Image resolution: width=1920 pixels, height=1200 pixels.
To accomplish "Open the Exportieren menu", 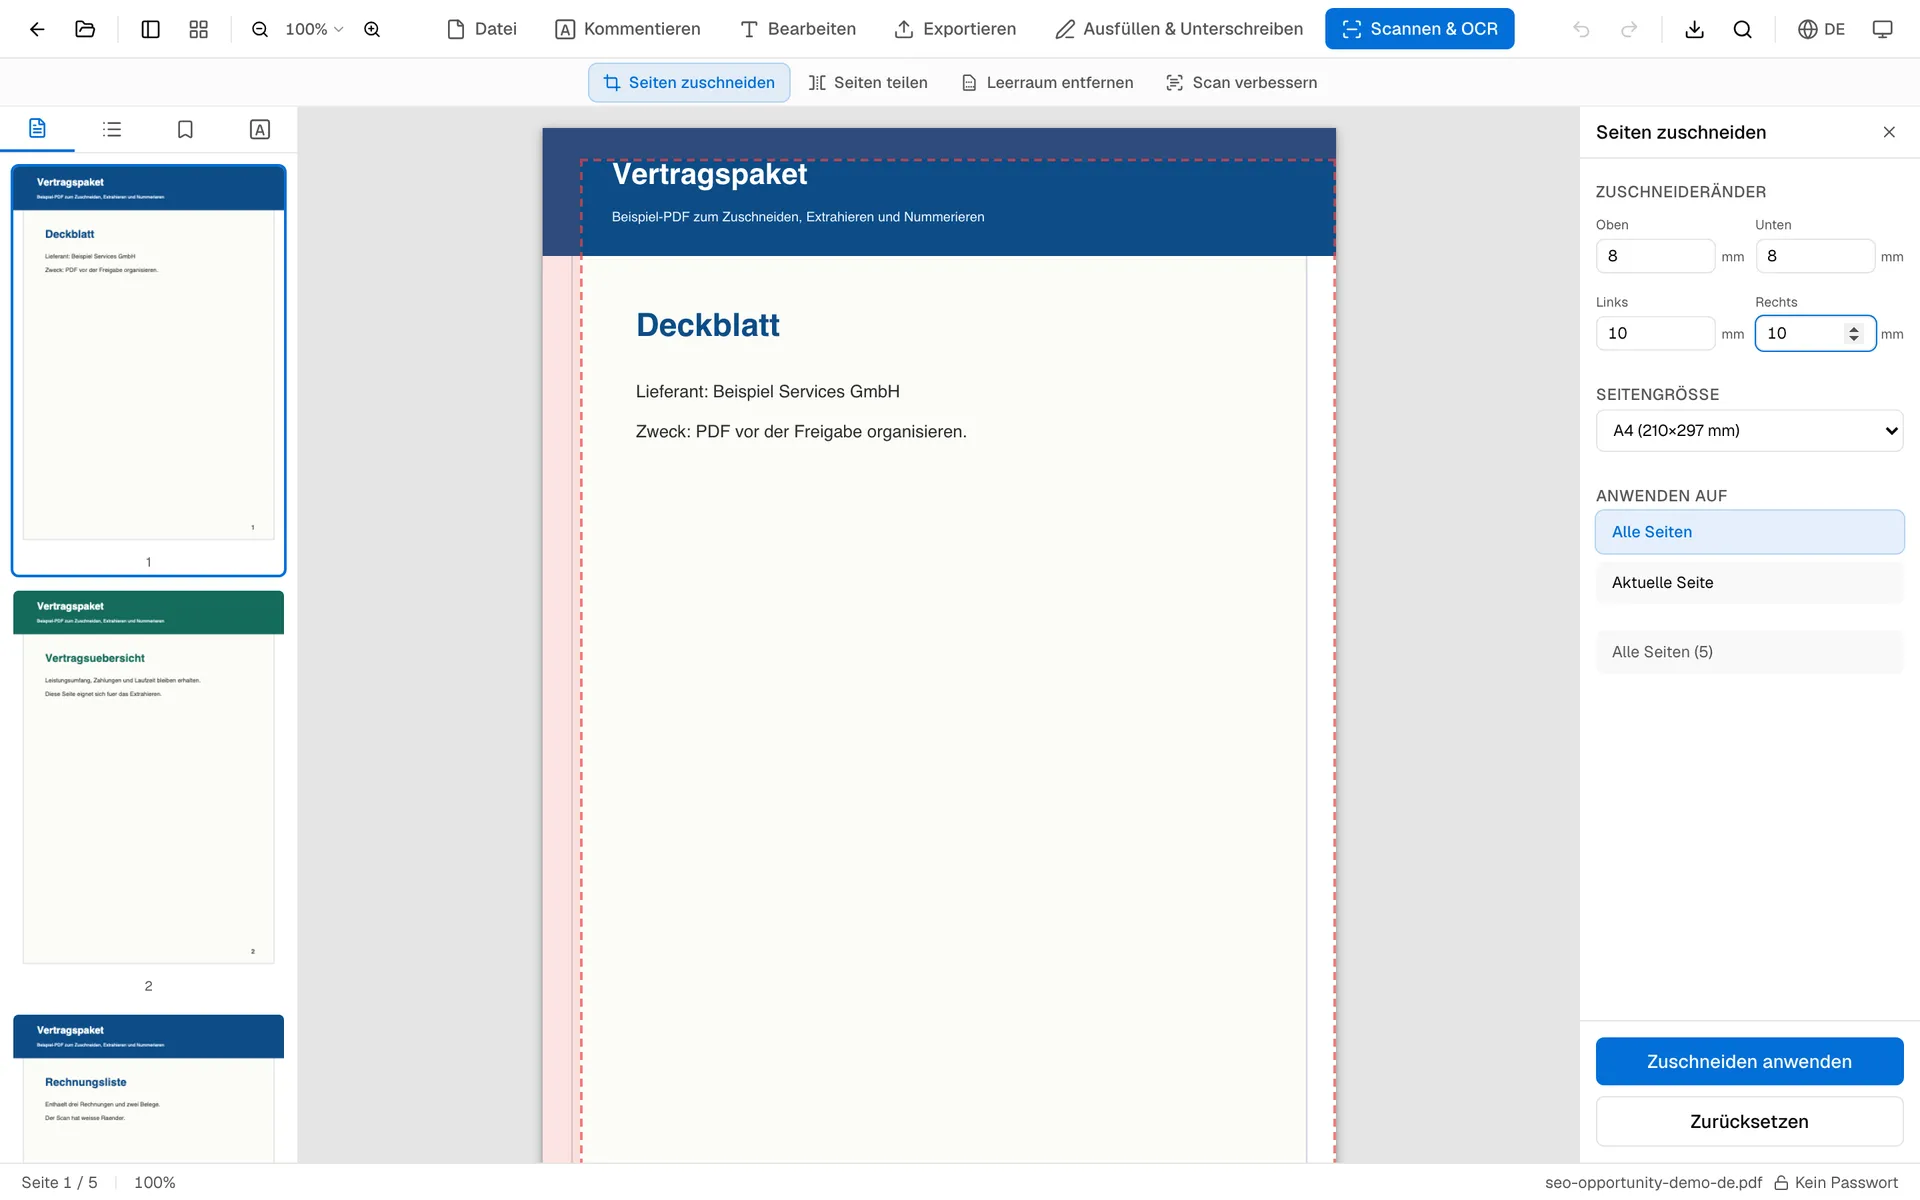I will (955, 29).
